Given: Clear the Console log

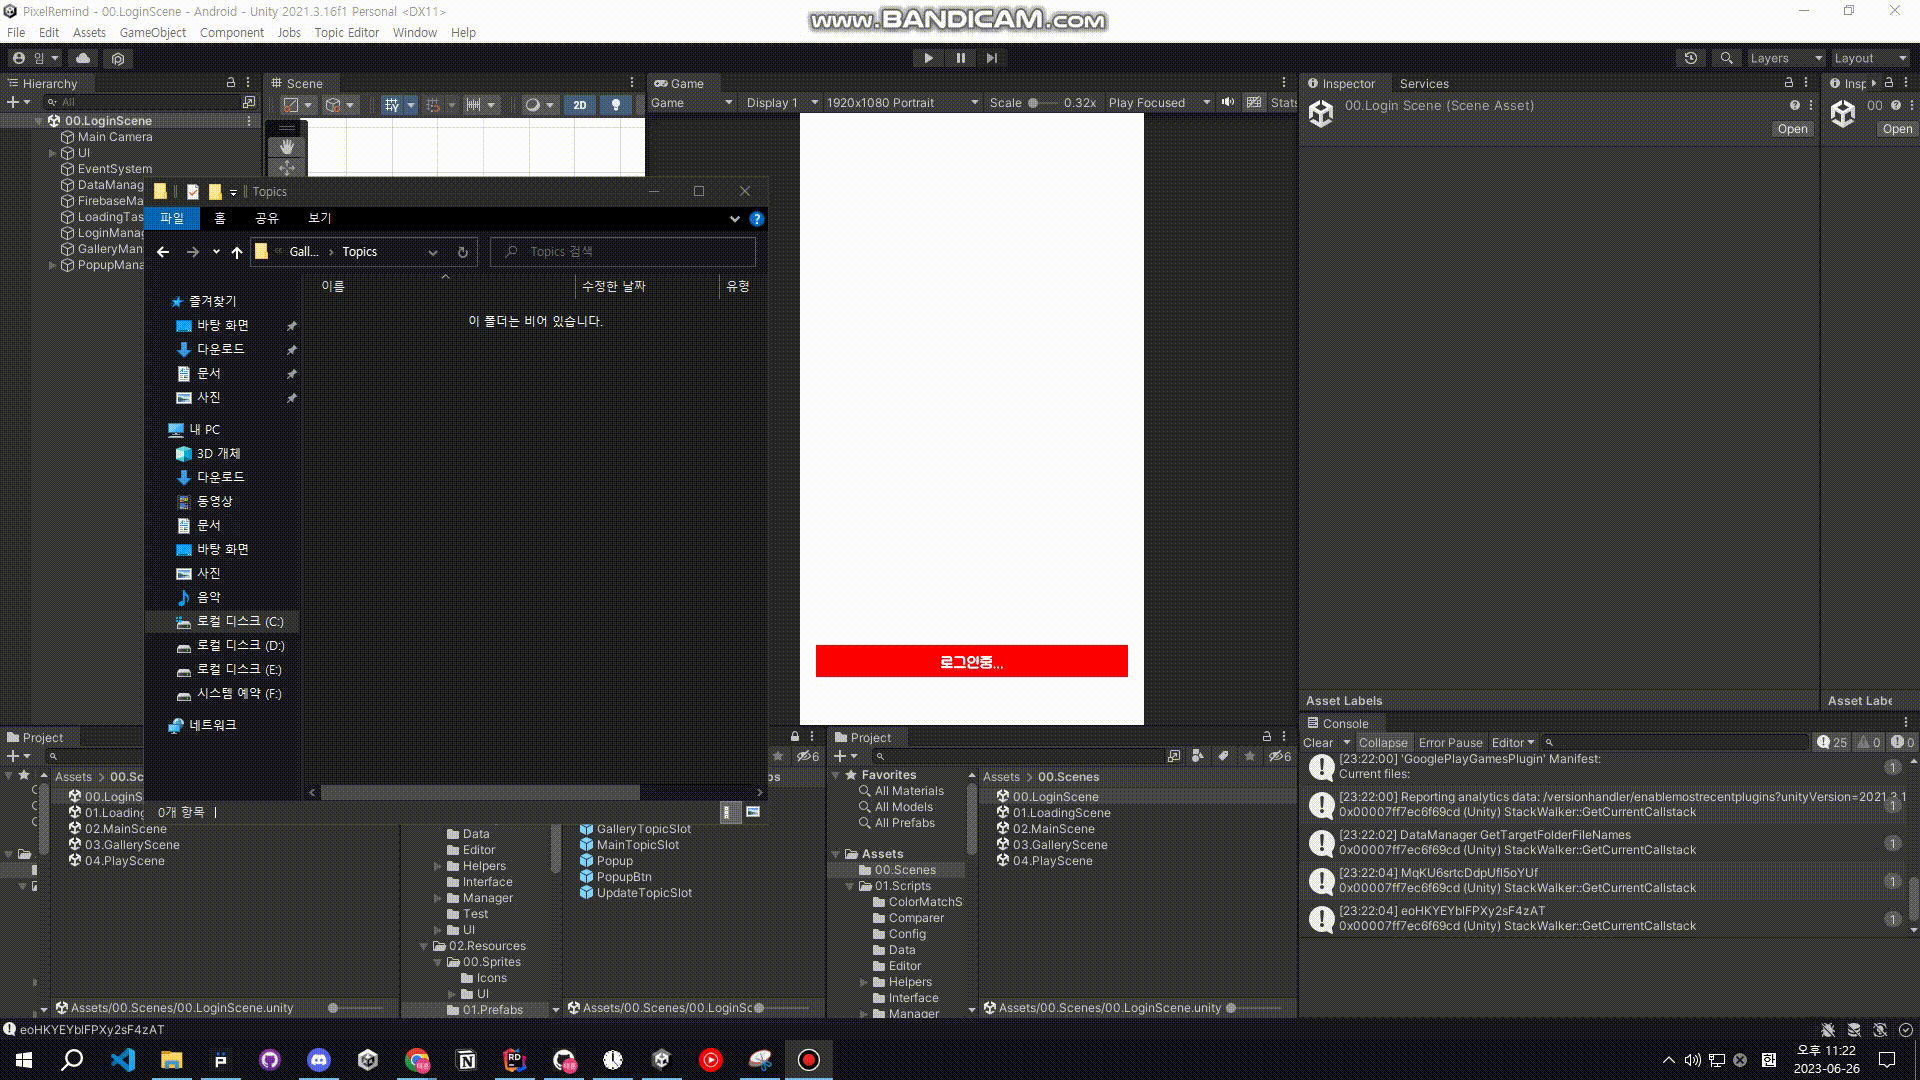Looking at the screenshot, I should click(x=1317, y=743).
